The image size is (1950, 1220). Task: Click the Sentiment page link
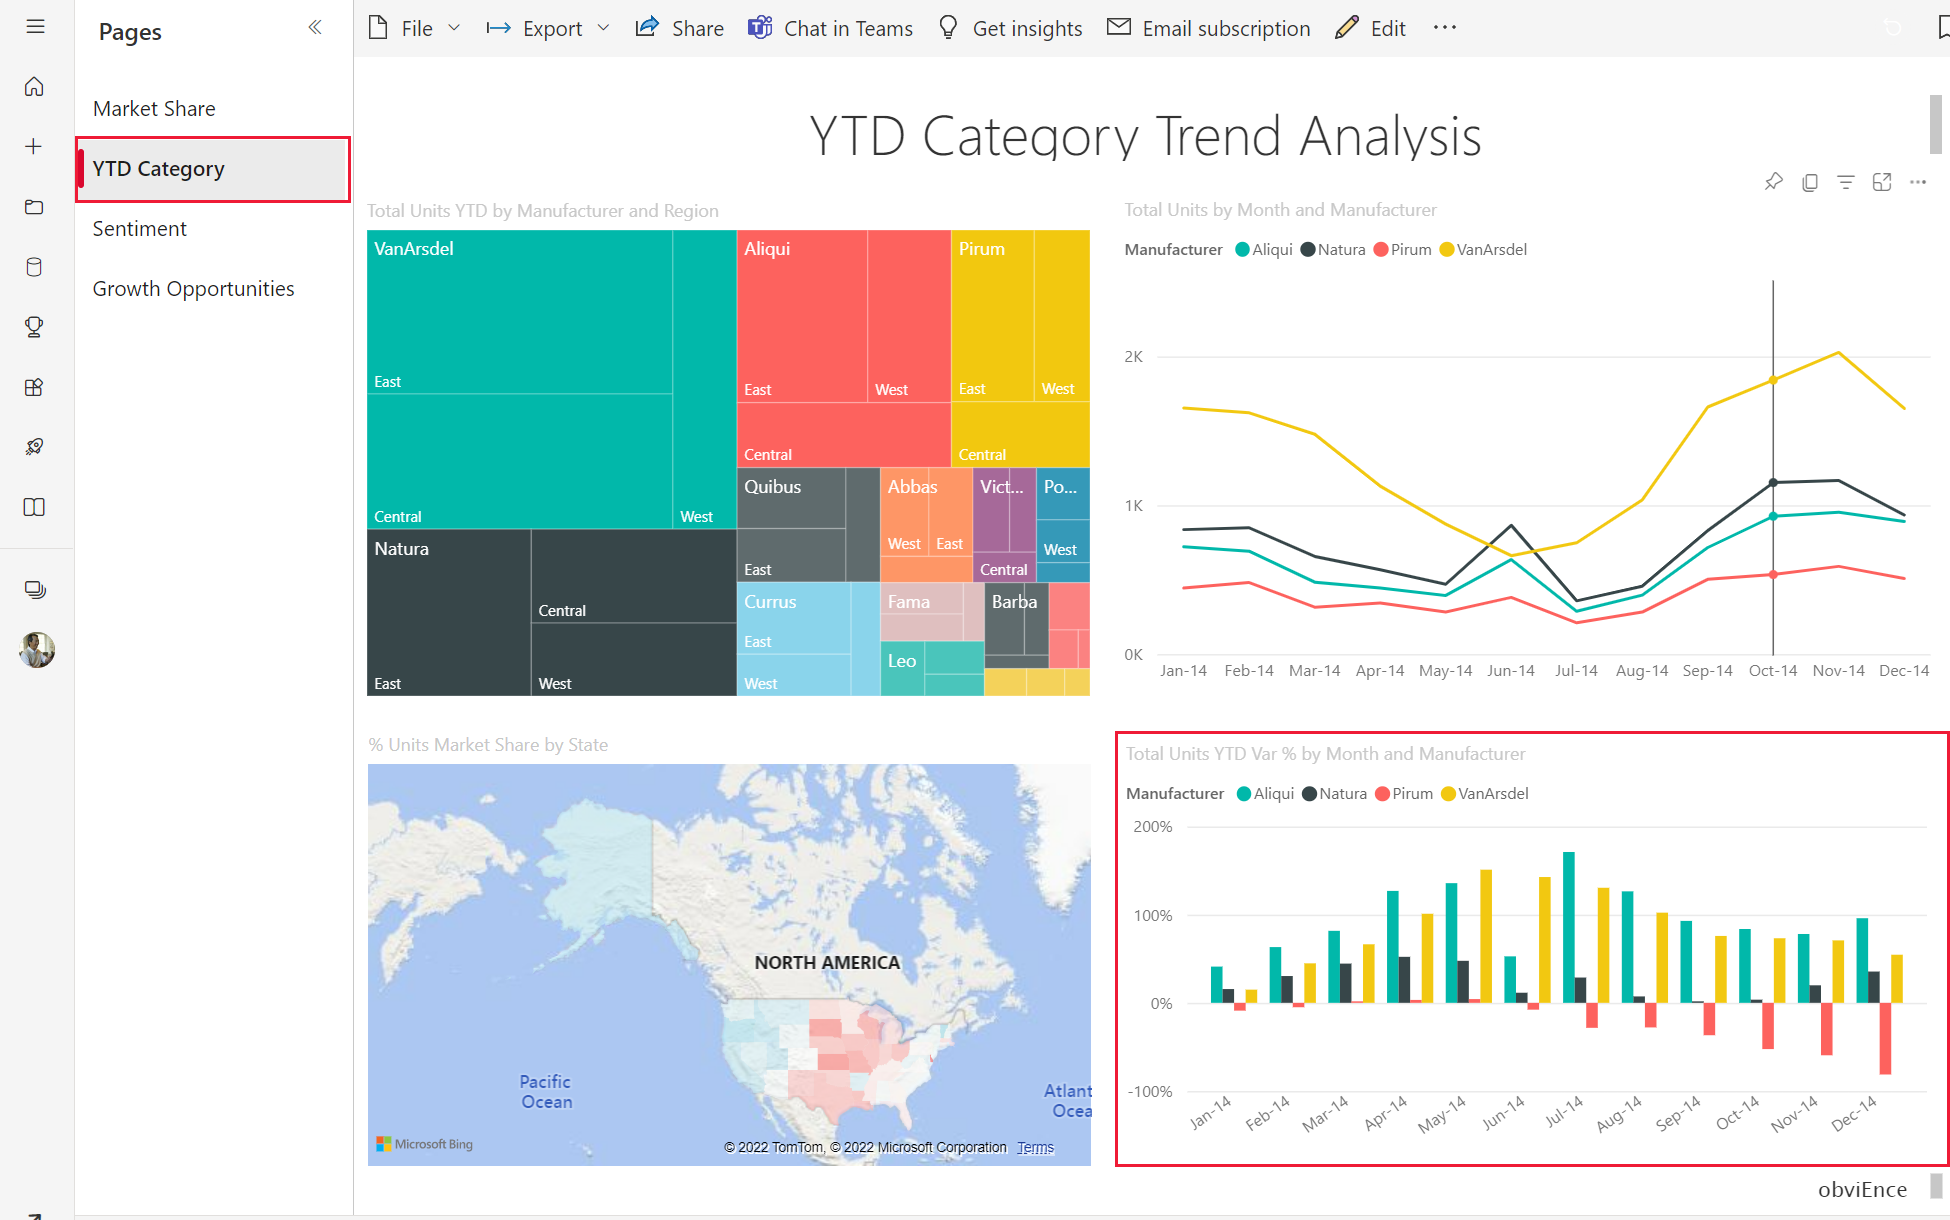pyautogui.click(x=140, y=228)
